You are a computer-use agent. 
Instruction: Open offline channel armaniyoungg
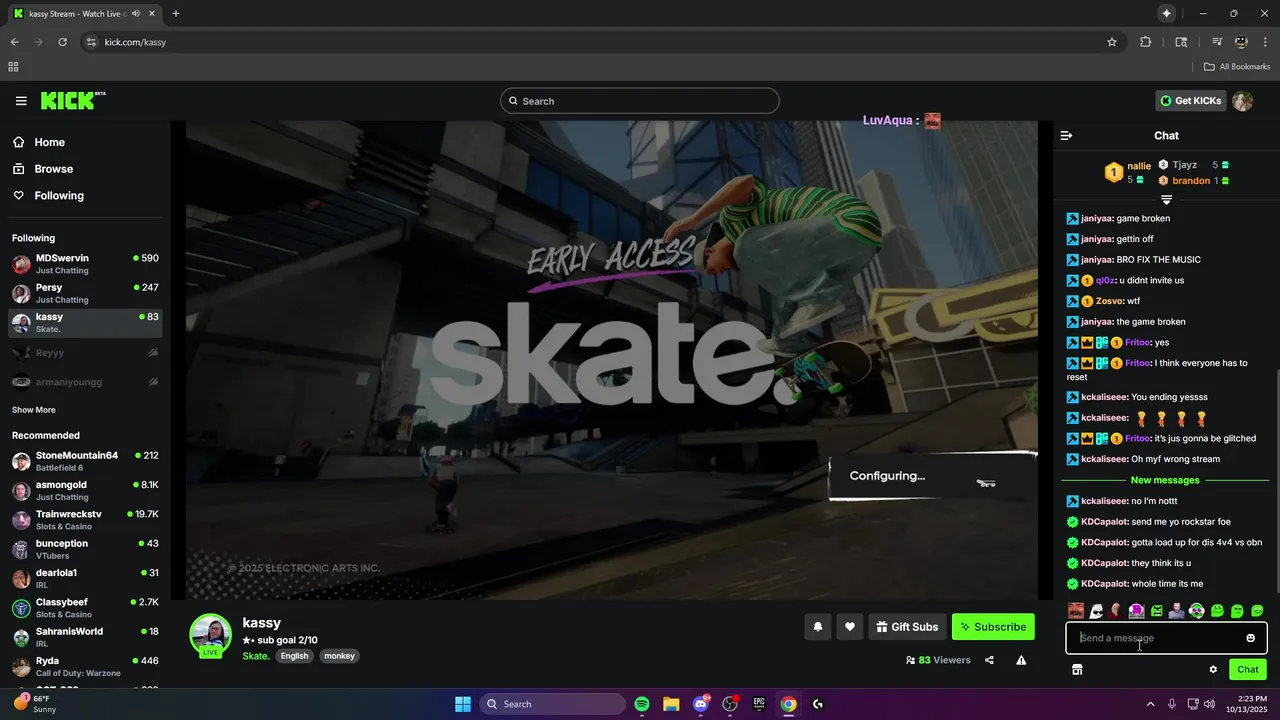coord(85,382)
